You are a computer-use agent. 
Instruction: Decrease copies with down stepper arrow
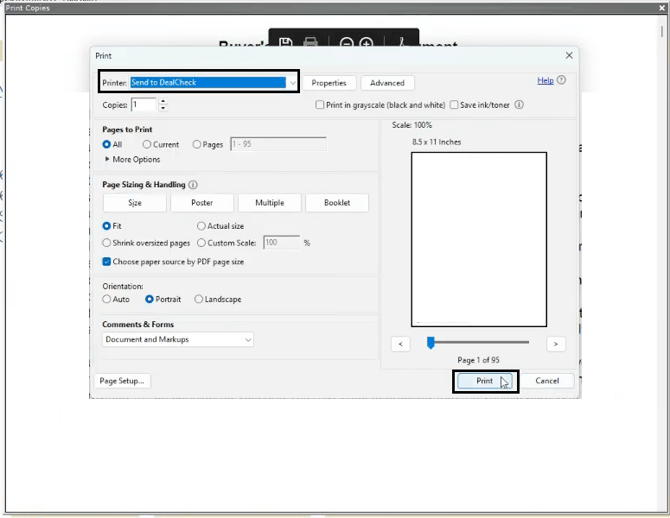pyautogui.click(x=163, y=108)
